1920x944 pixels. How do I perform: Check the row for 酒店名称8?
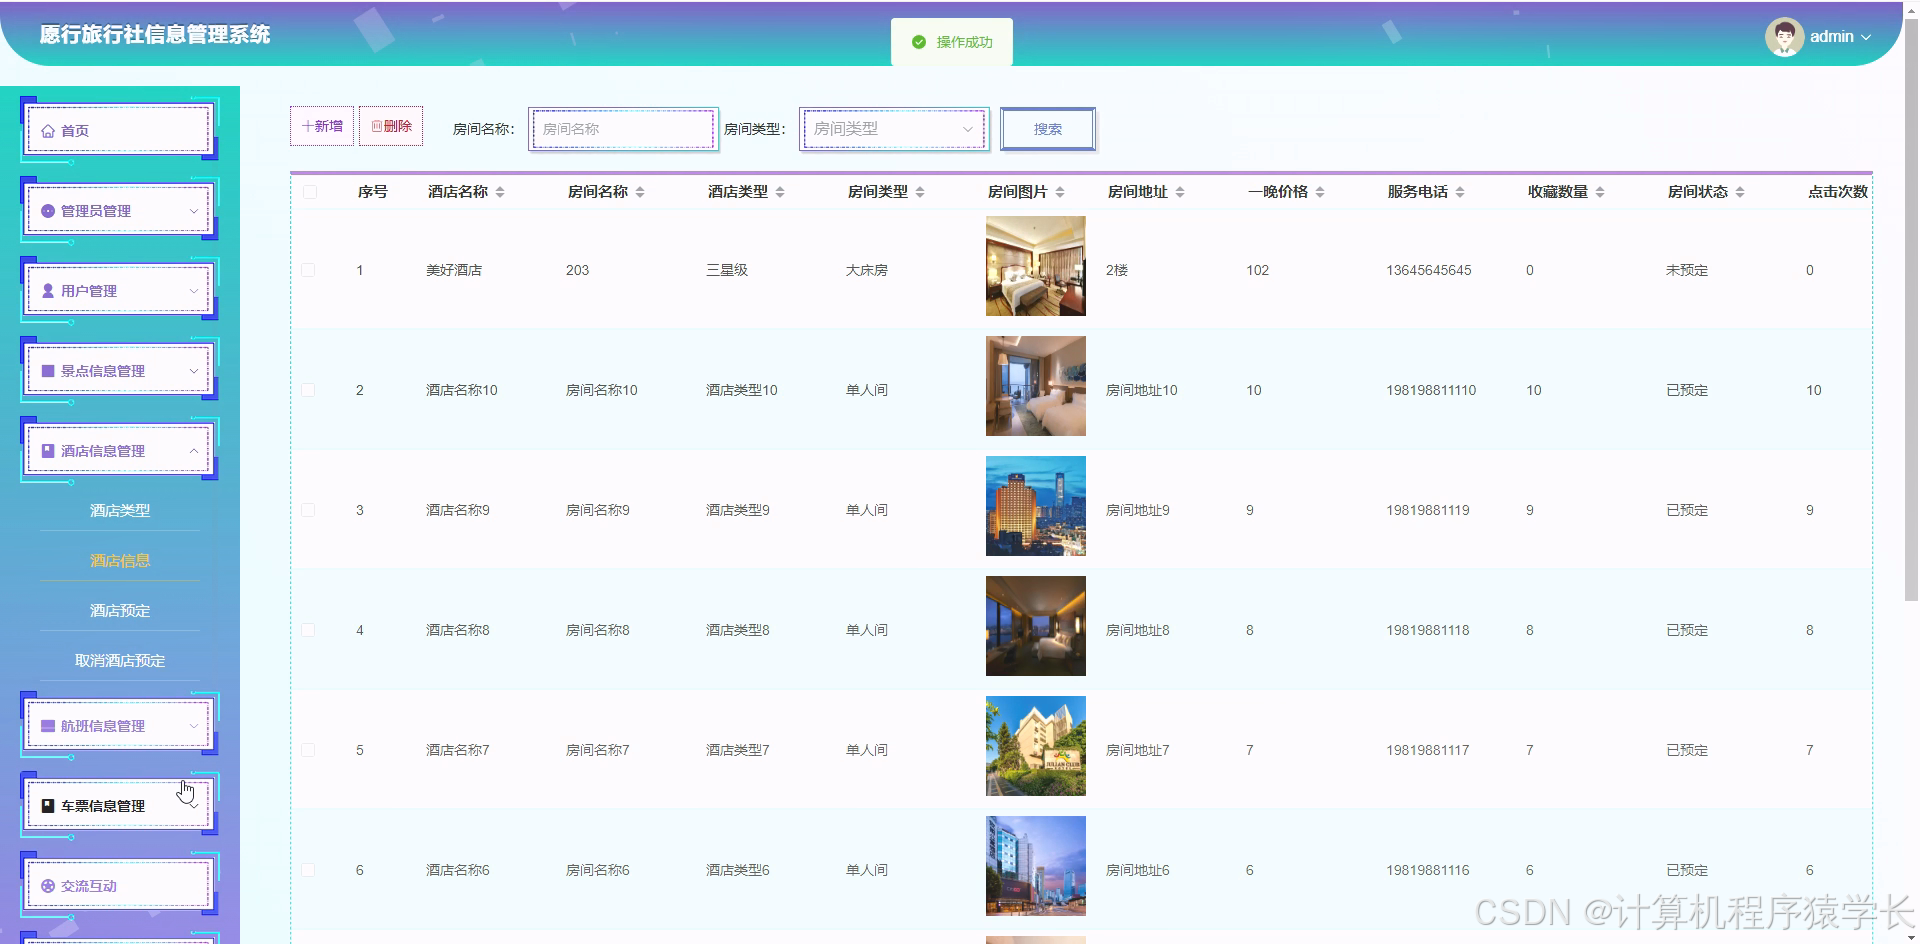308,630
